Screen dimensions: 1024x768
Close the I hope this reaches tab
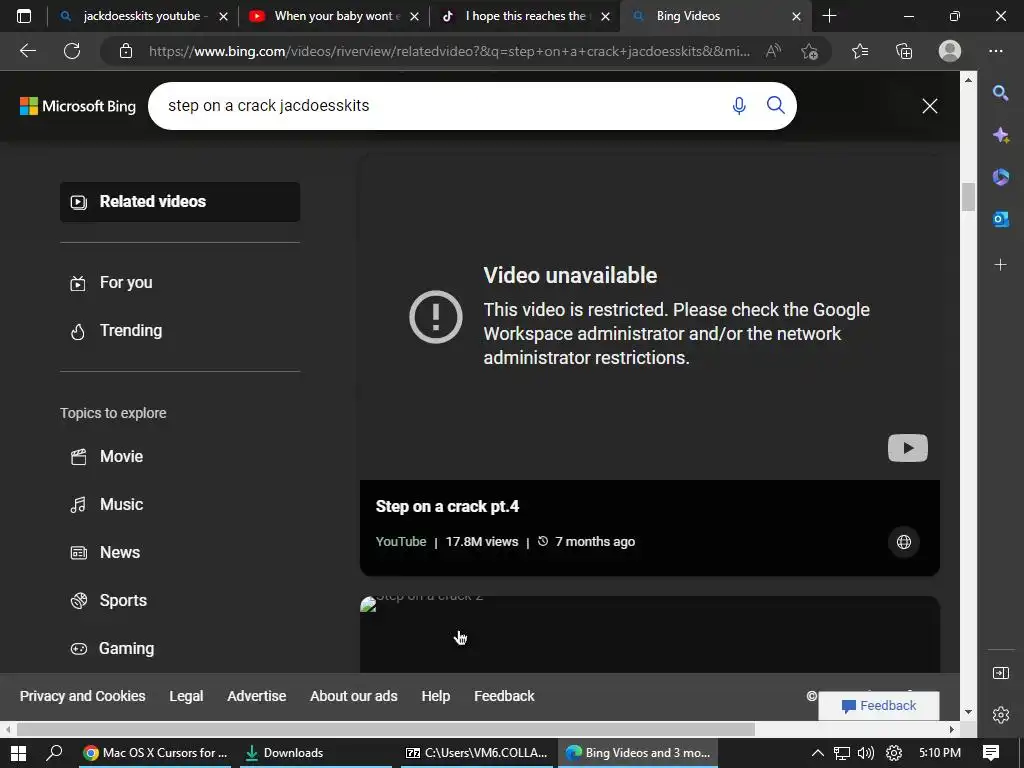[x=605, y=16]
